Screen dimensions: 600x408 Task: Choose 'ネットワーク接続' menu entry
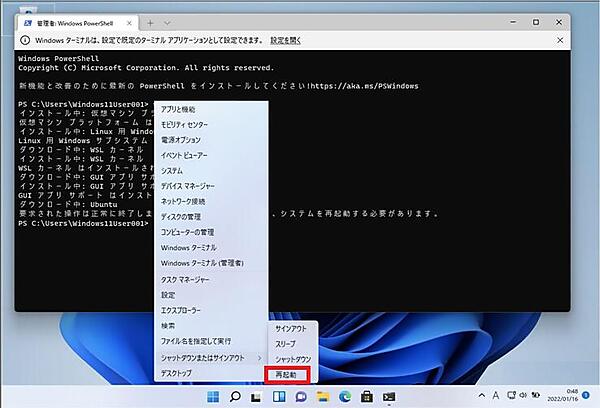pyautogui.click(x=211, y=202)
